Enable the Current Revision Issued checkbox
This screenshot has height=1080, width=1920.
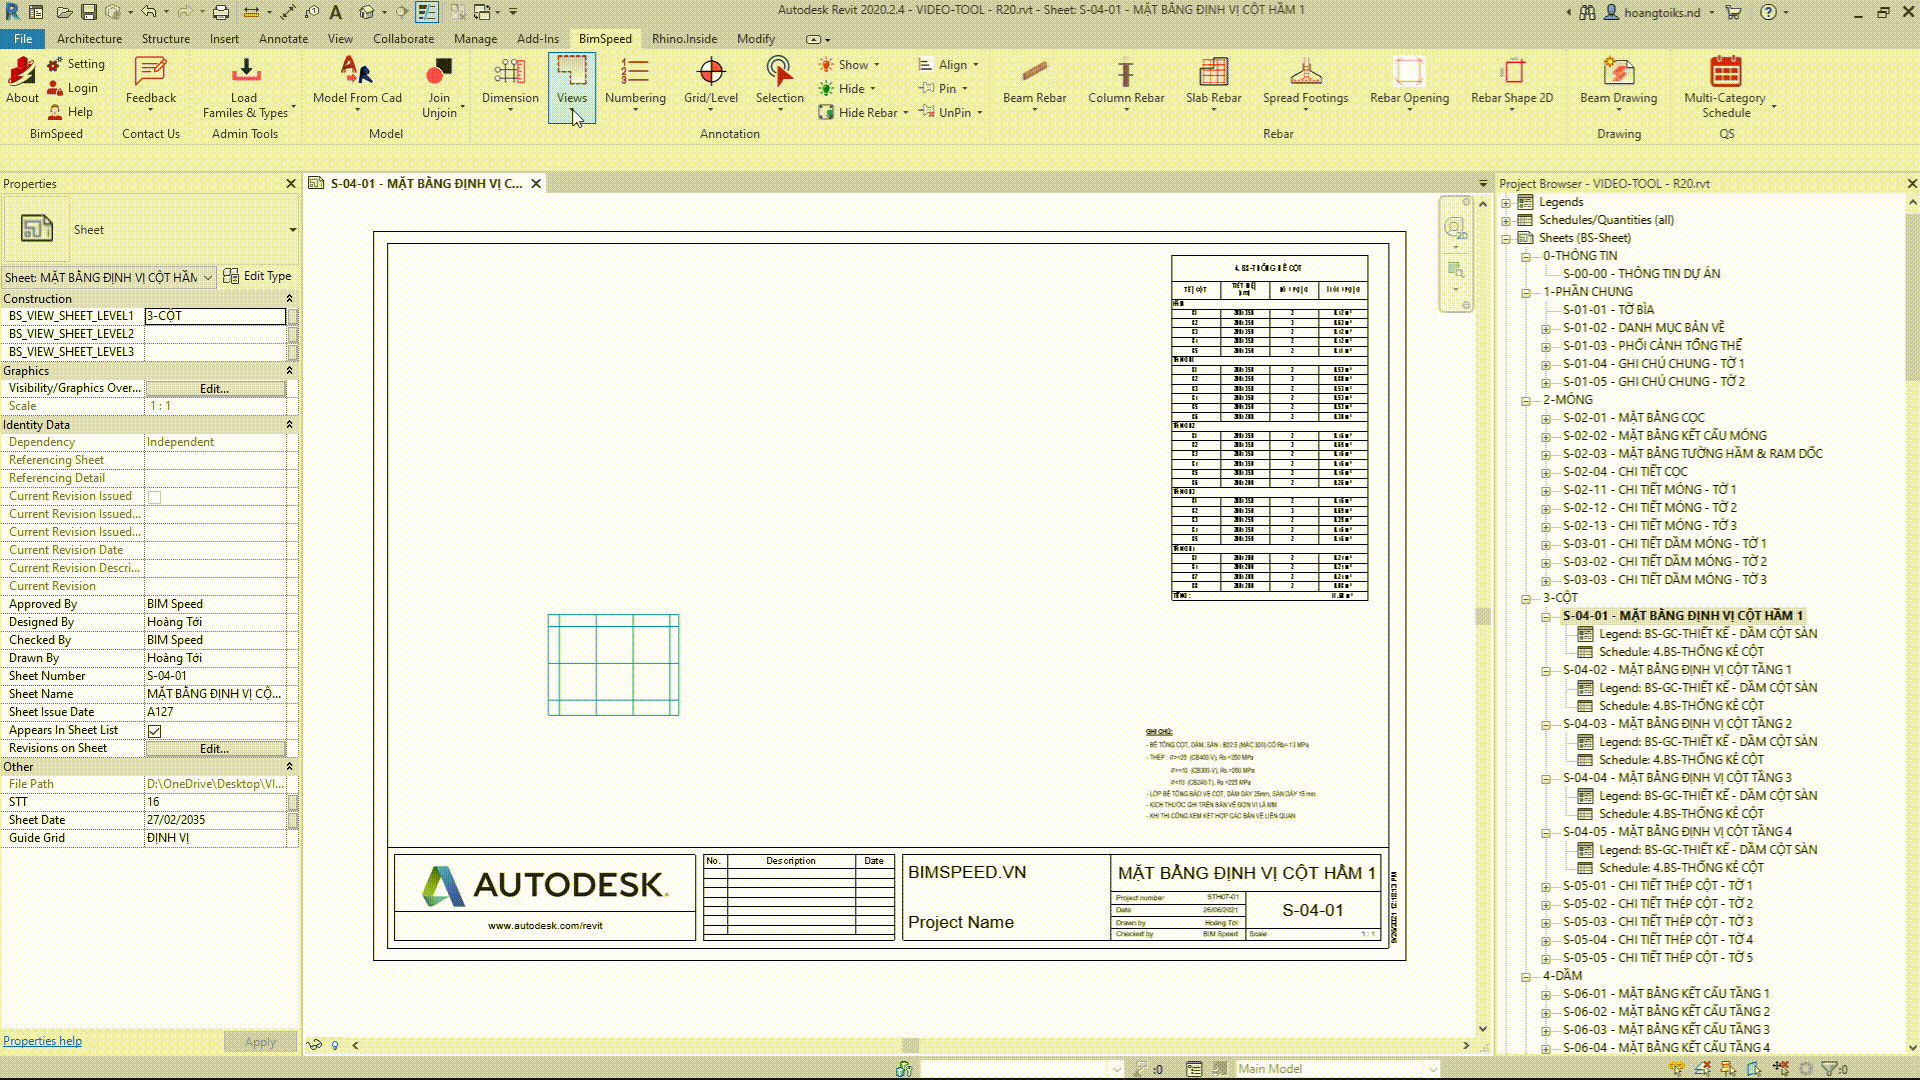[155, 495]
